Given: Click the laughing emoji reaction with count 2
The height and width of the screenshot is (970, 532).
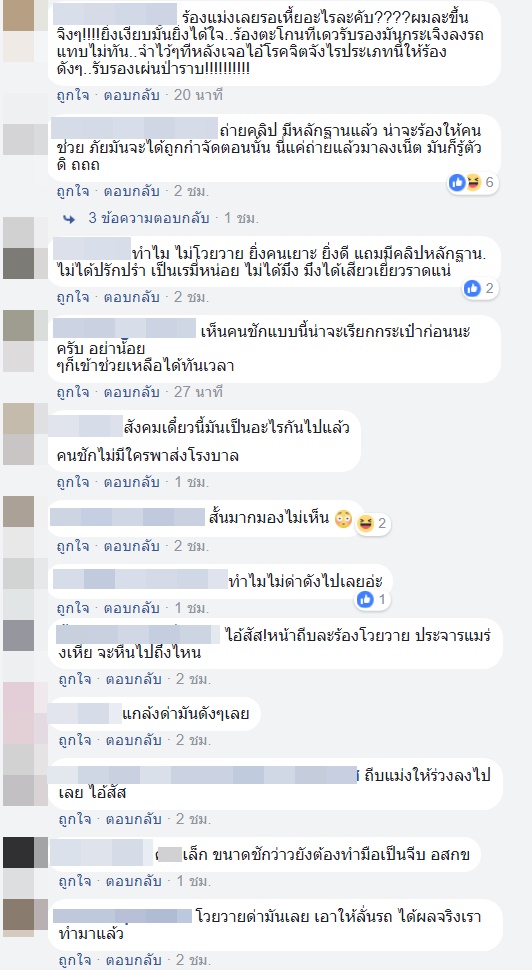Looking at the screenshot, I should (x=365, y=524).
